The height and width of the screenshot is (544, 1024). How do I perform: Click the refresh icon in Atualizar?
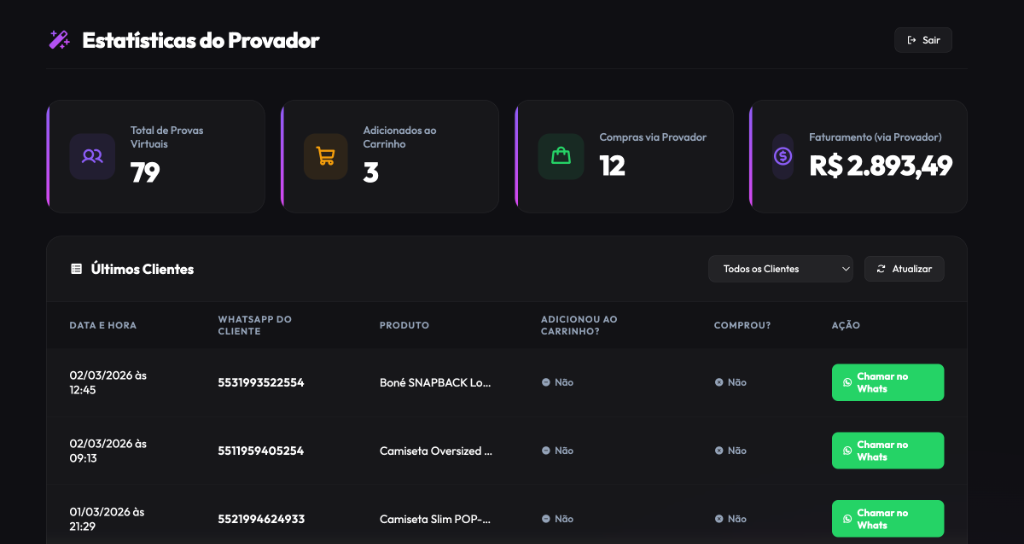880,269
